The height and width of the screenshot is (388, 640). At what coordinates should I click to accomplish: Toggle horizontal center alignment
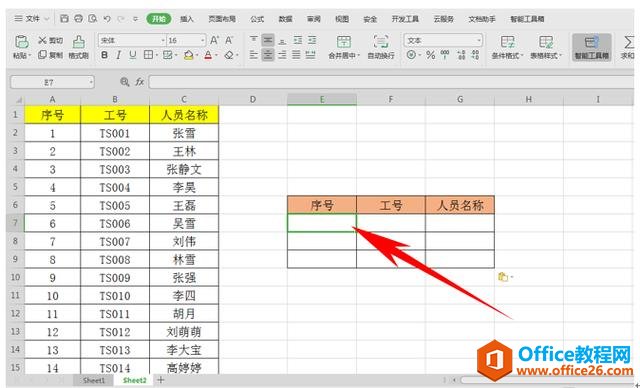(268, 55)
